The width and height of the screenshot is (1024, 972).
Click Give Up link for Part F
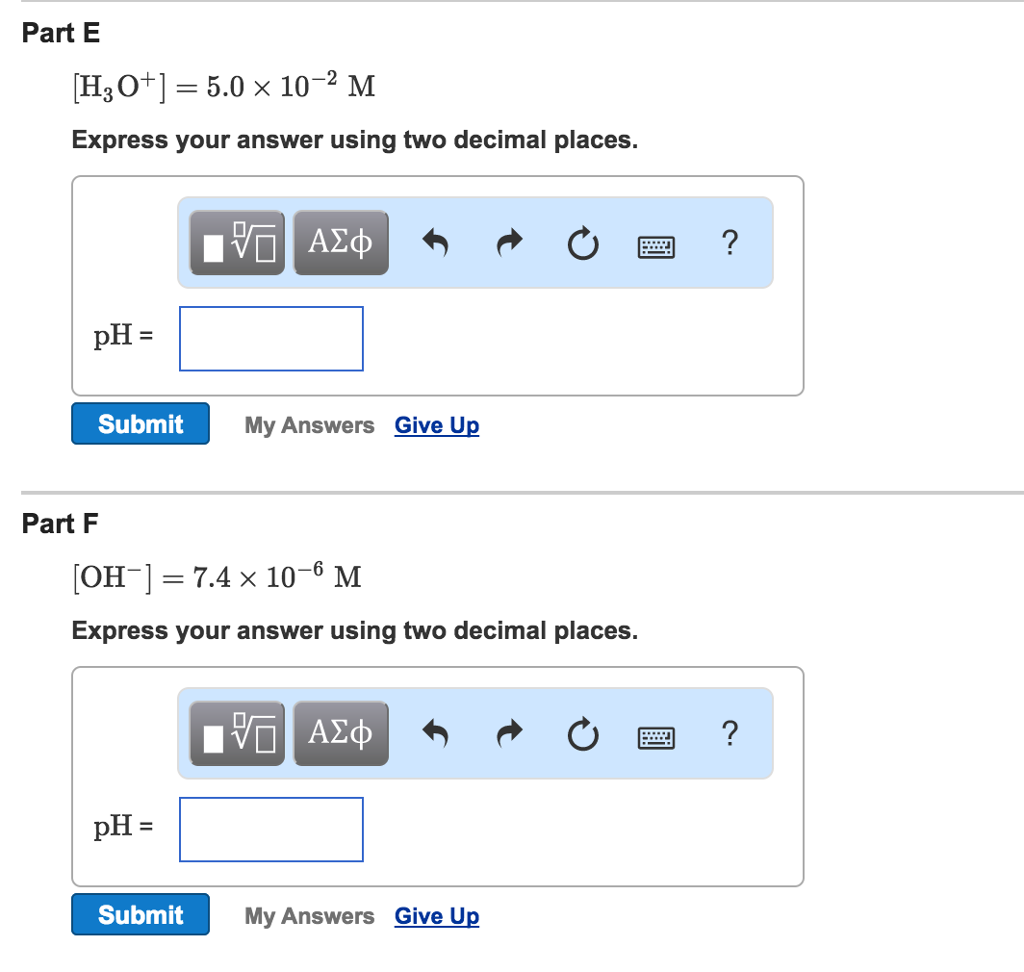[x=437, y=916]
